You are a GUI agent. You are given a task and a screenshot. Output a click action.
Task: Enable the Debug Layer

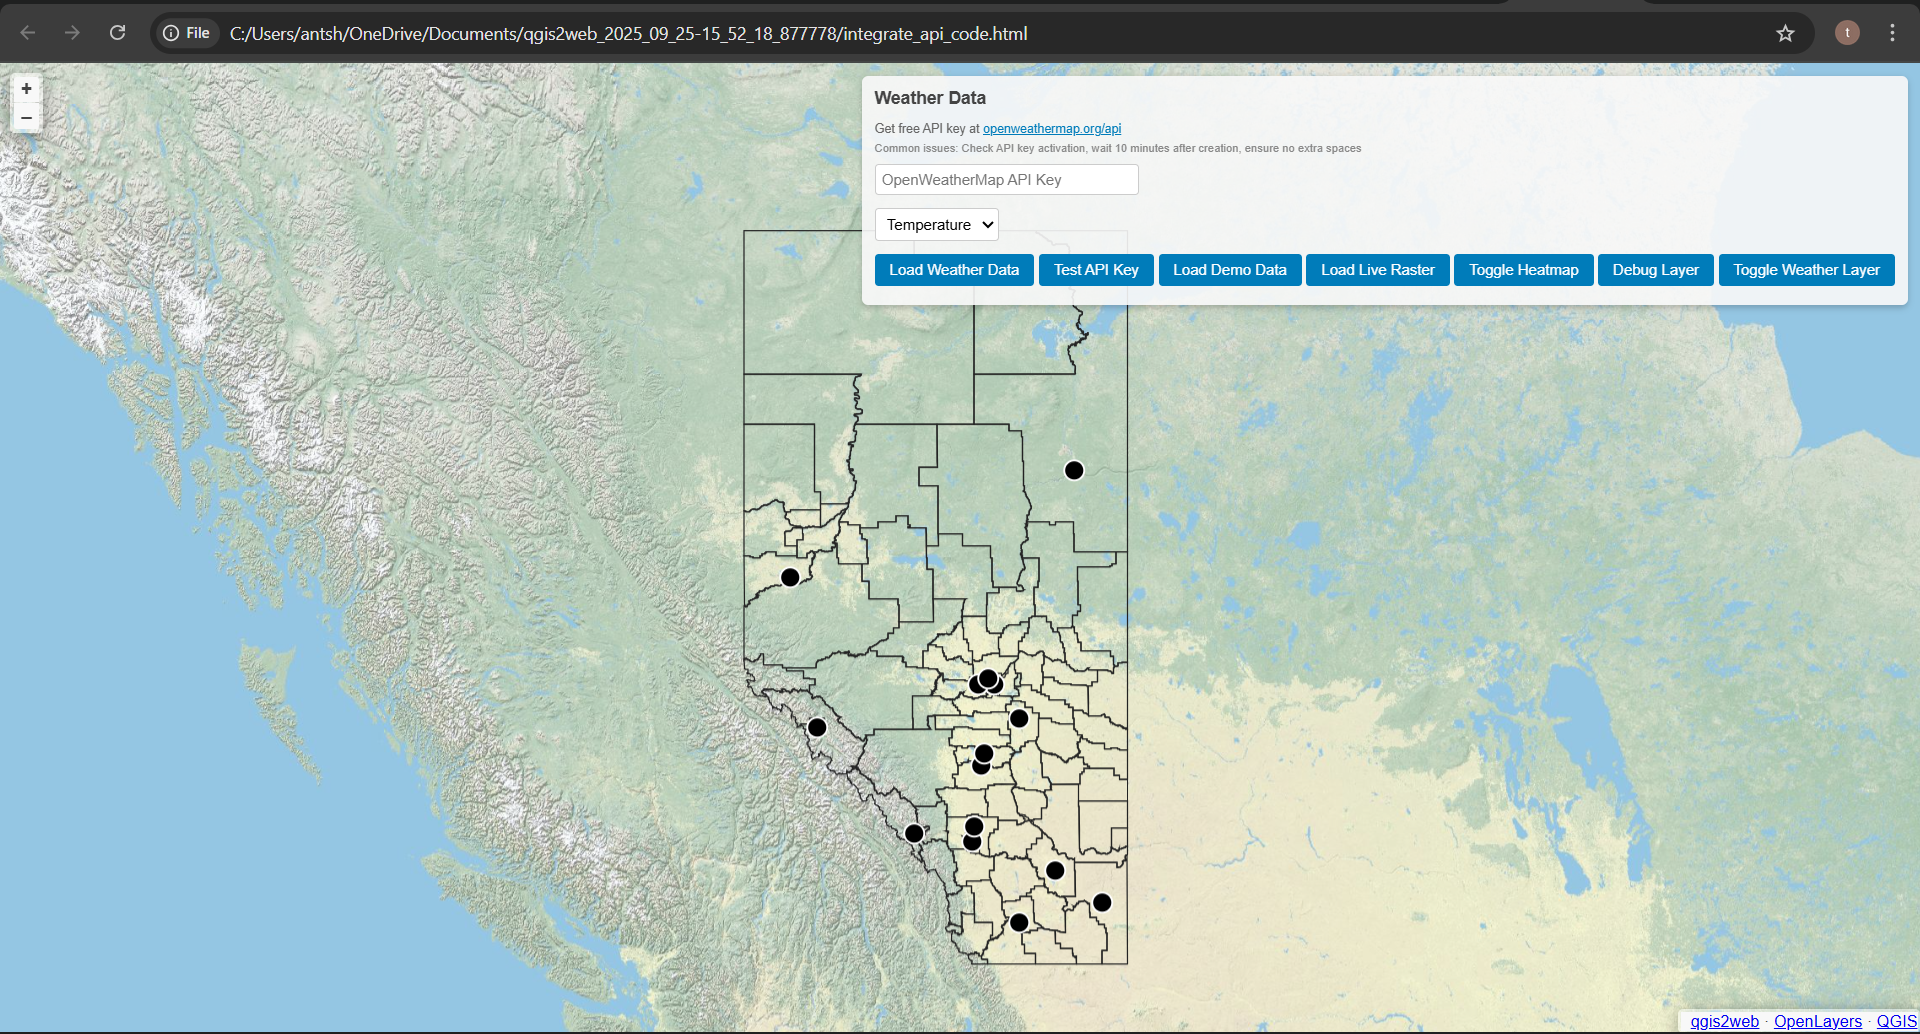coord(1654,269)
